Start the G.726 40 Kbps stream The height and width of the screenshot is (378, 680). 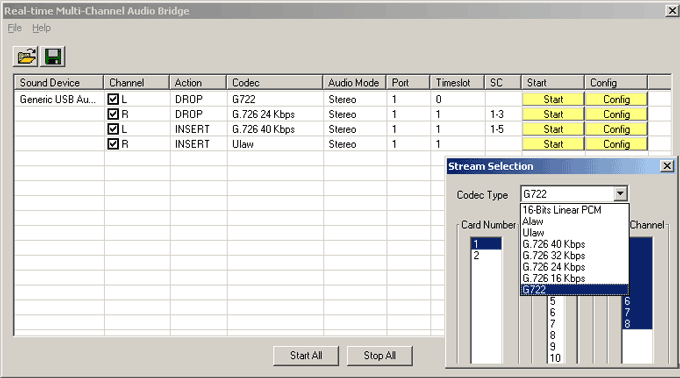coord(553,129)
